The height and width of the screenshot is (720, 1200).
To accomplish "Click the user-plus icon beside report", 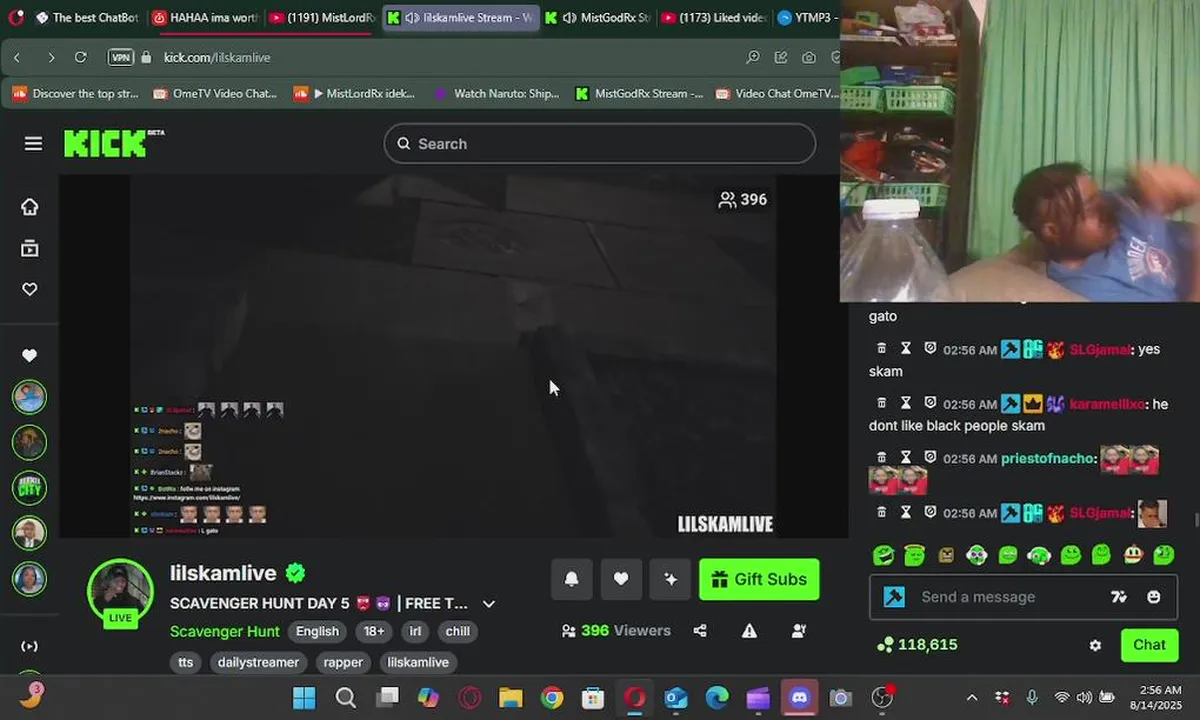I will pyautogui.click(x=799, y=631).
